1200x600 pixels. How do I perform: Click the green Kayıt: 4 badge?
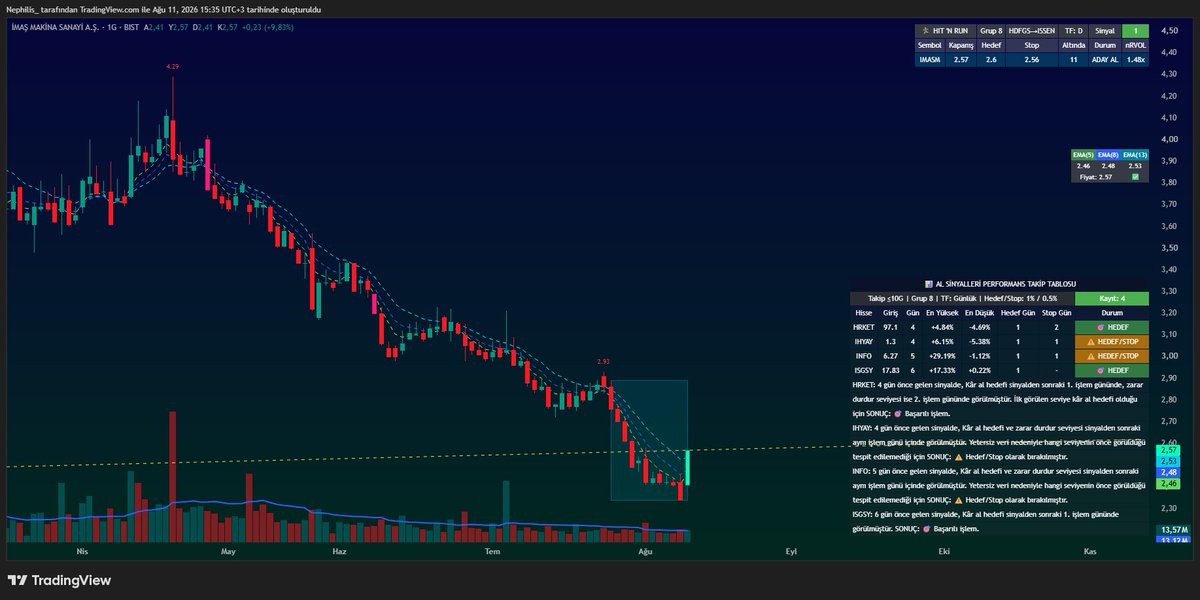pyautogui.click(x=1112, y=298)
